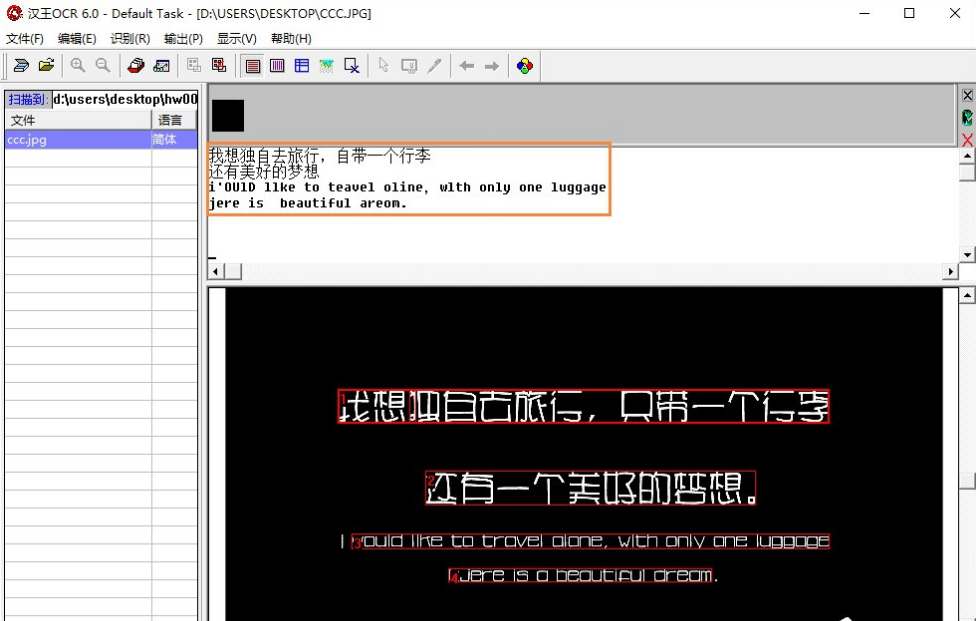Screen dimensions: 976x621
Task: Open the 识别(R) menu
Action: pyautogui.click(x=130, y=39)
